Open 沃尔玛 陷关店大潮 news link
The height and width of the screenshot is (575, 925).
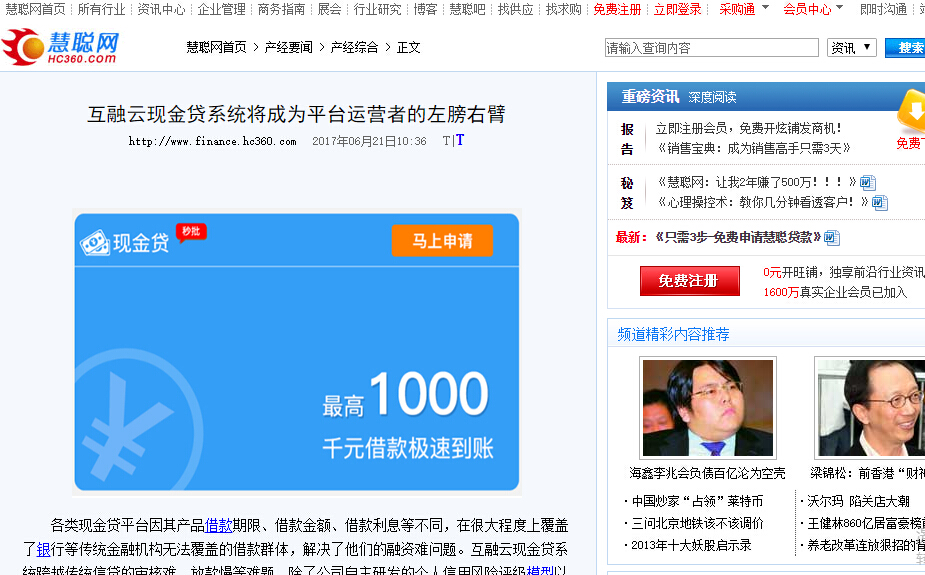pyautogui.click(x=858, y=501)
